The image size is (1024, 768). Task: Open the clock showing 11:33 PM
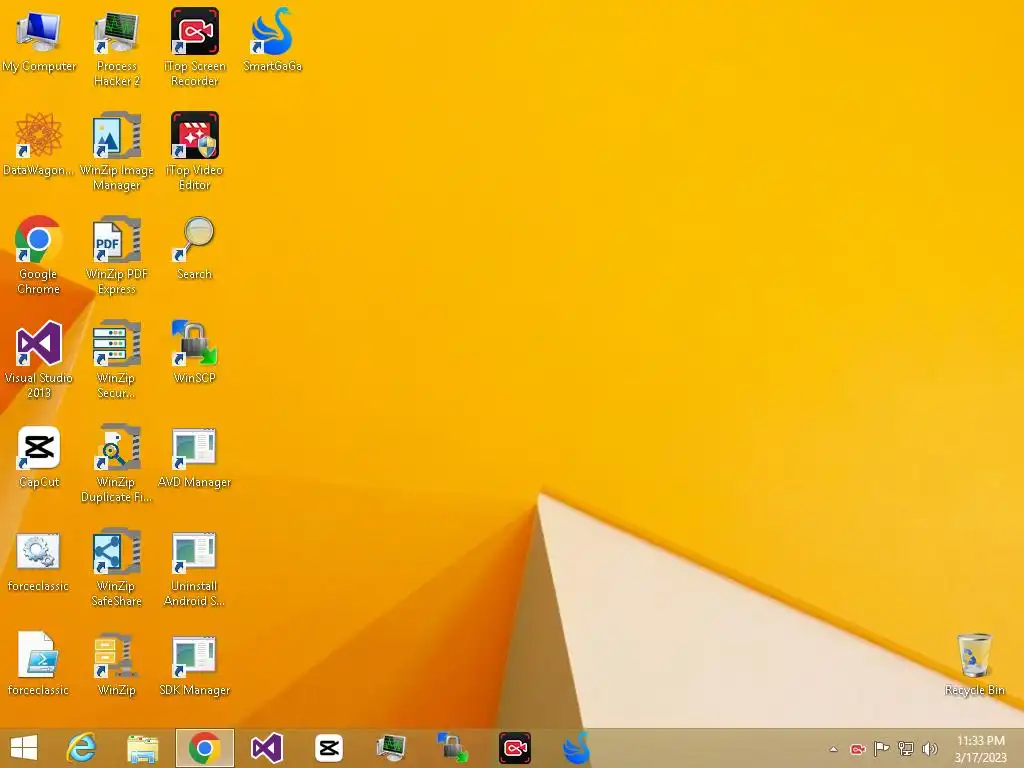click(x=981, y=749)
